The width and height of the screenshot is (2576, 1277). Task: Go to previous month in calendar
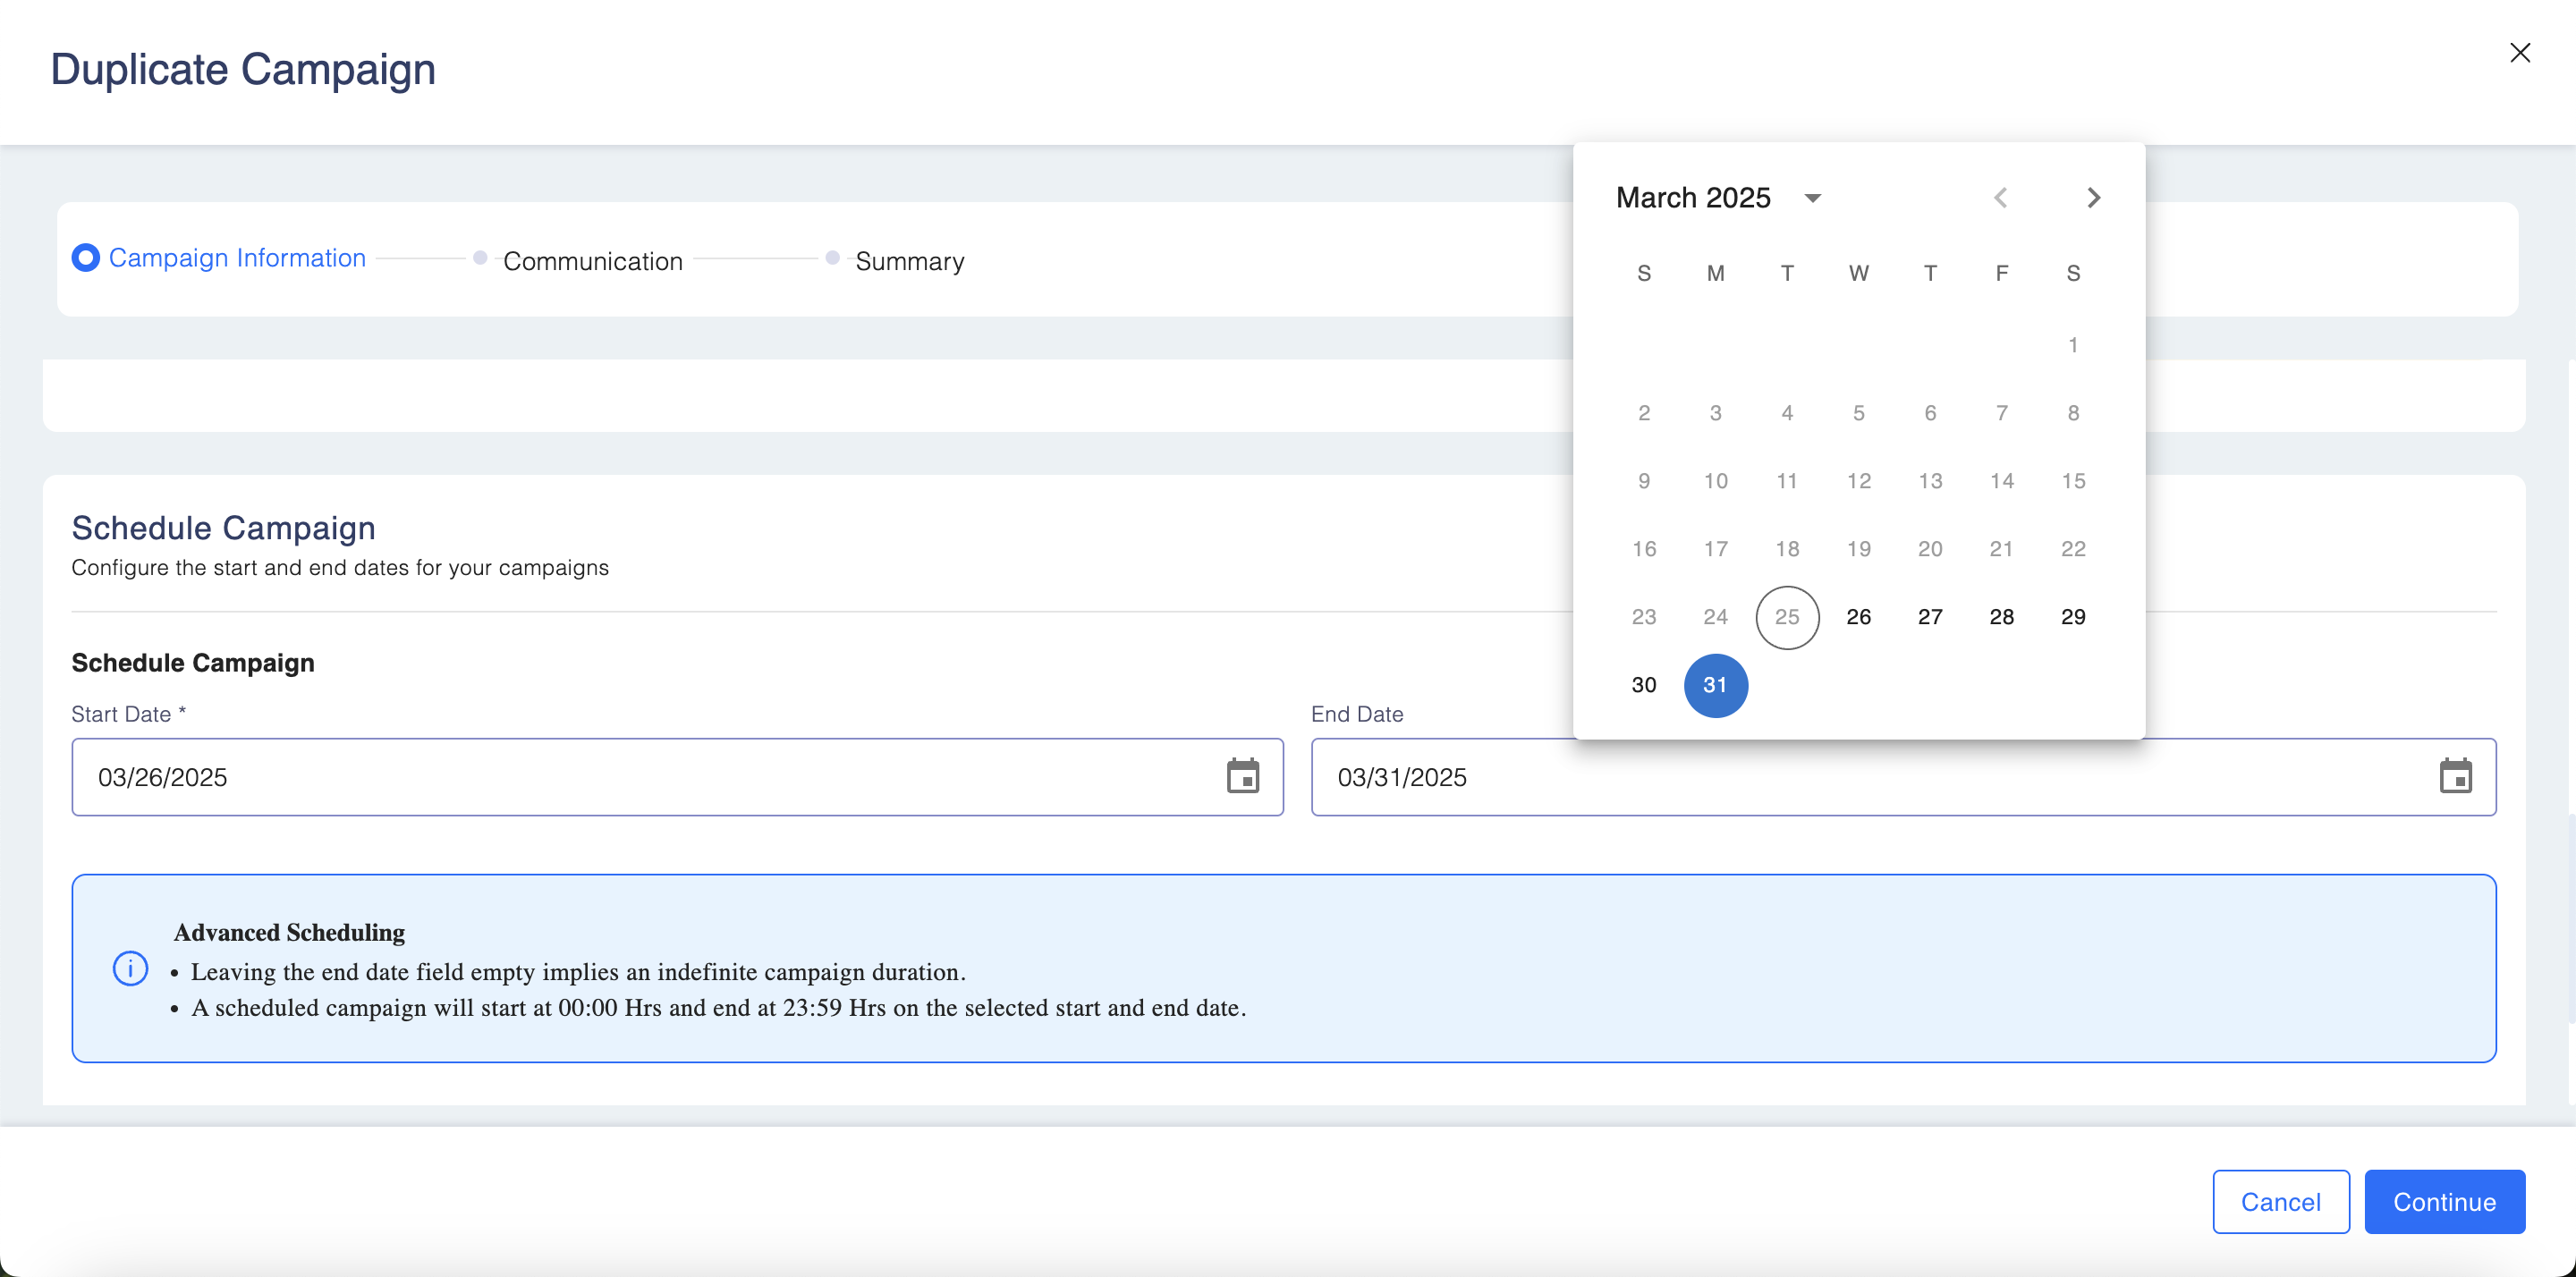tap(2000, 198)
